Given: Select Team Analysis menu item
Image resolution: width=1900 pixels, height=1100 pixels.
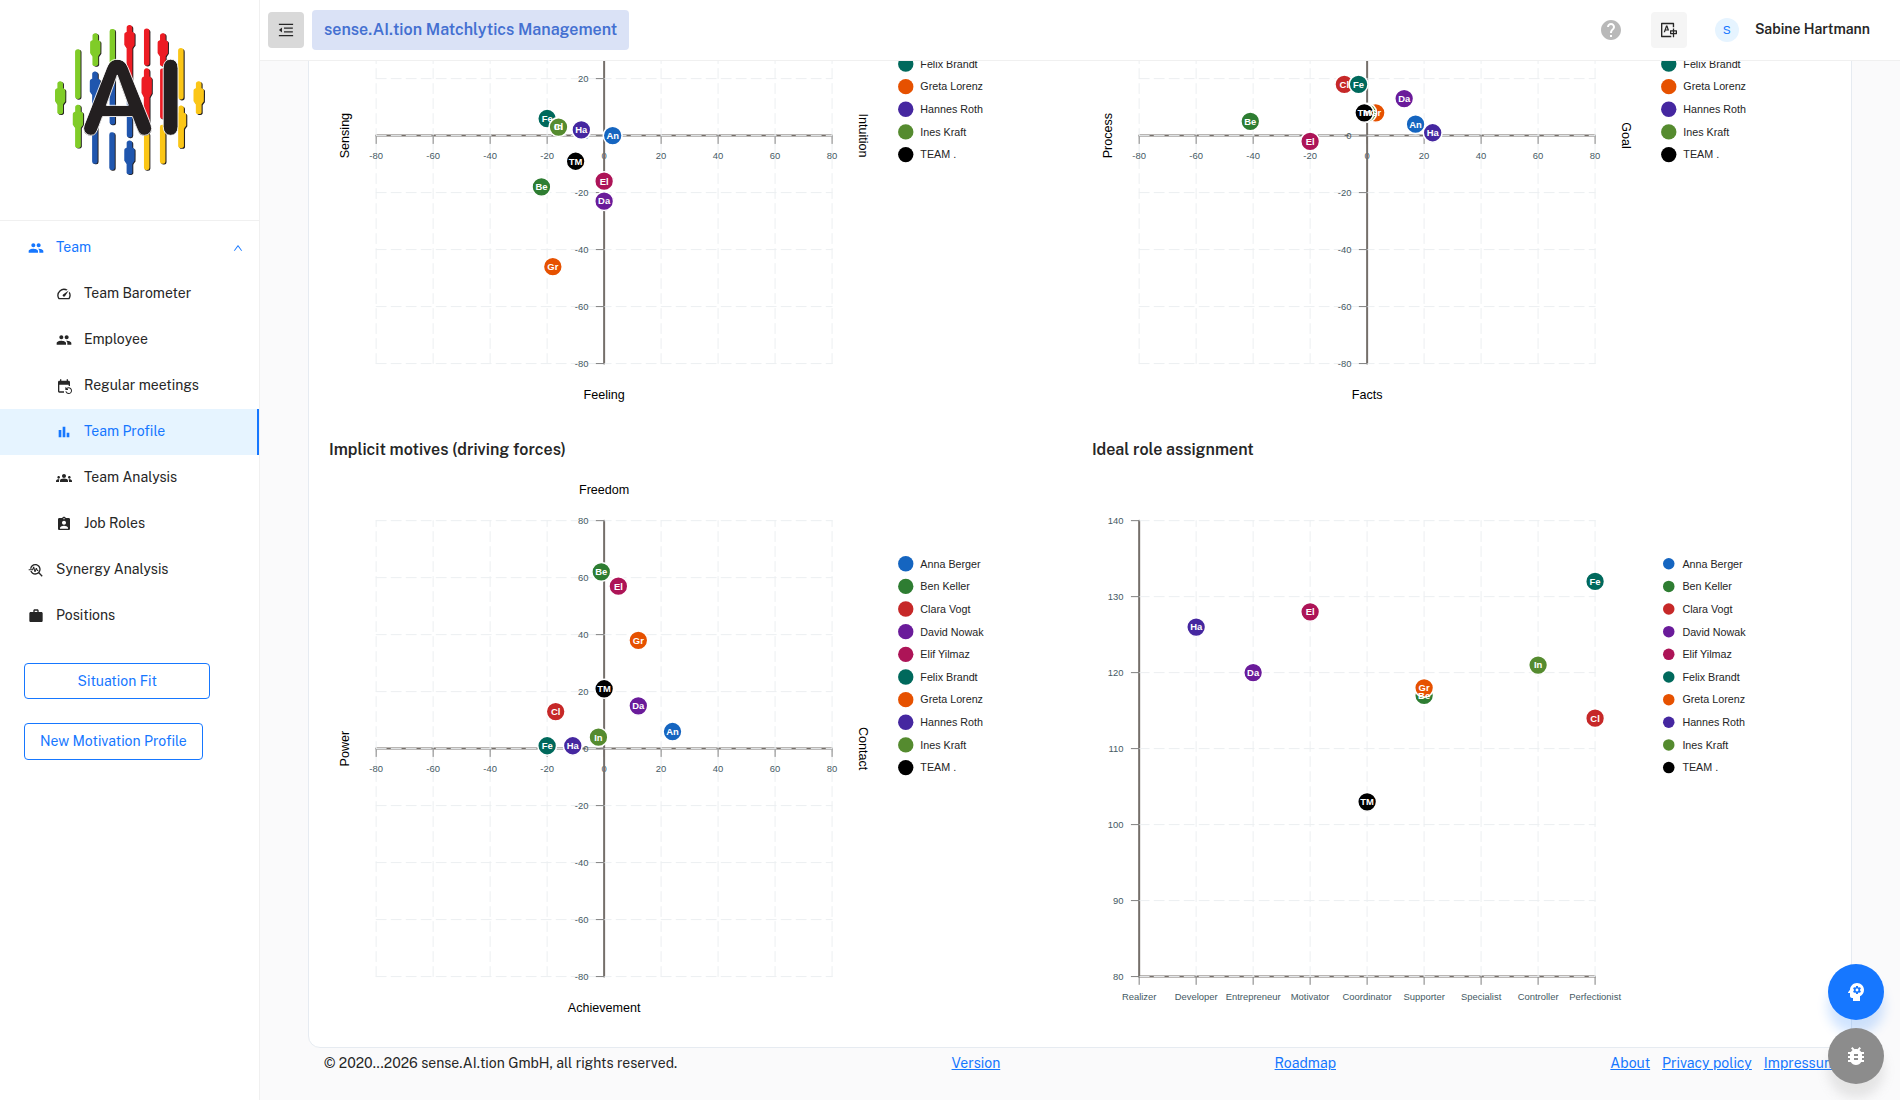Looking at the screenshot, I should [129, 477].
